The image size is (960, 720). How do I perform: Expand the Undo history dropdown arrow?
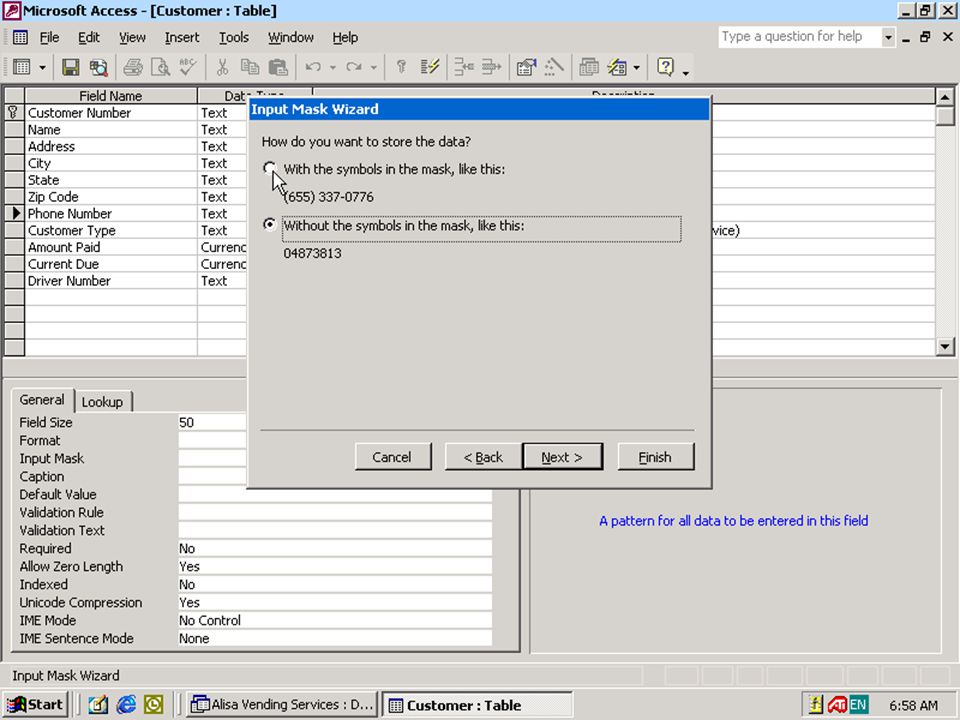[x=332, y=67]
